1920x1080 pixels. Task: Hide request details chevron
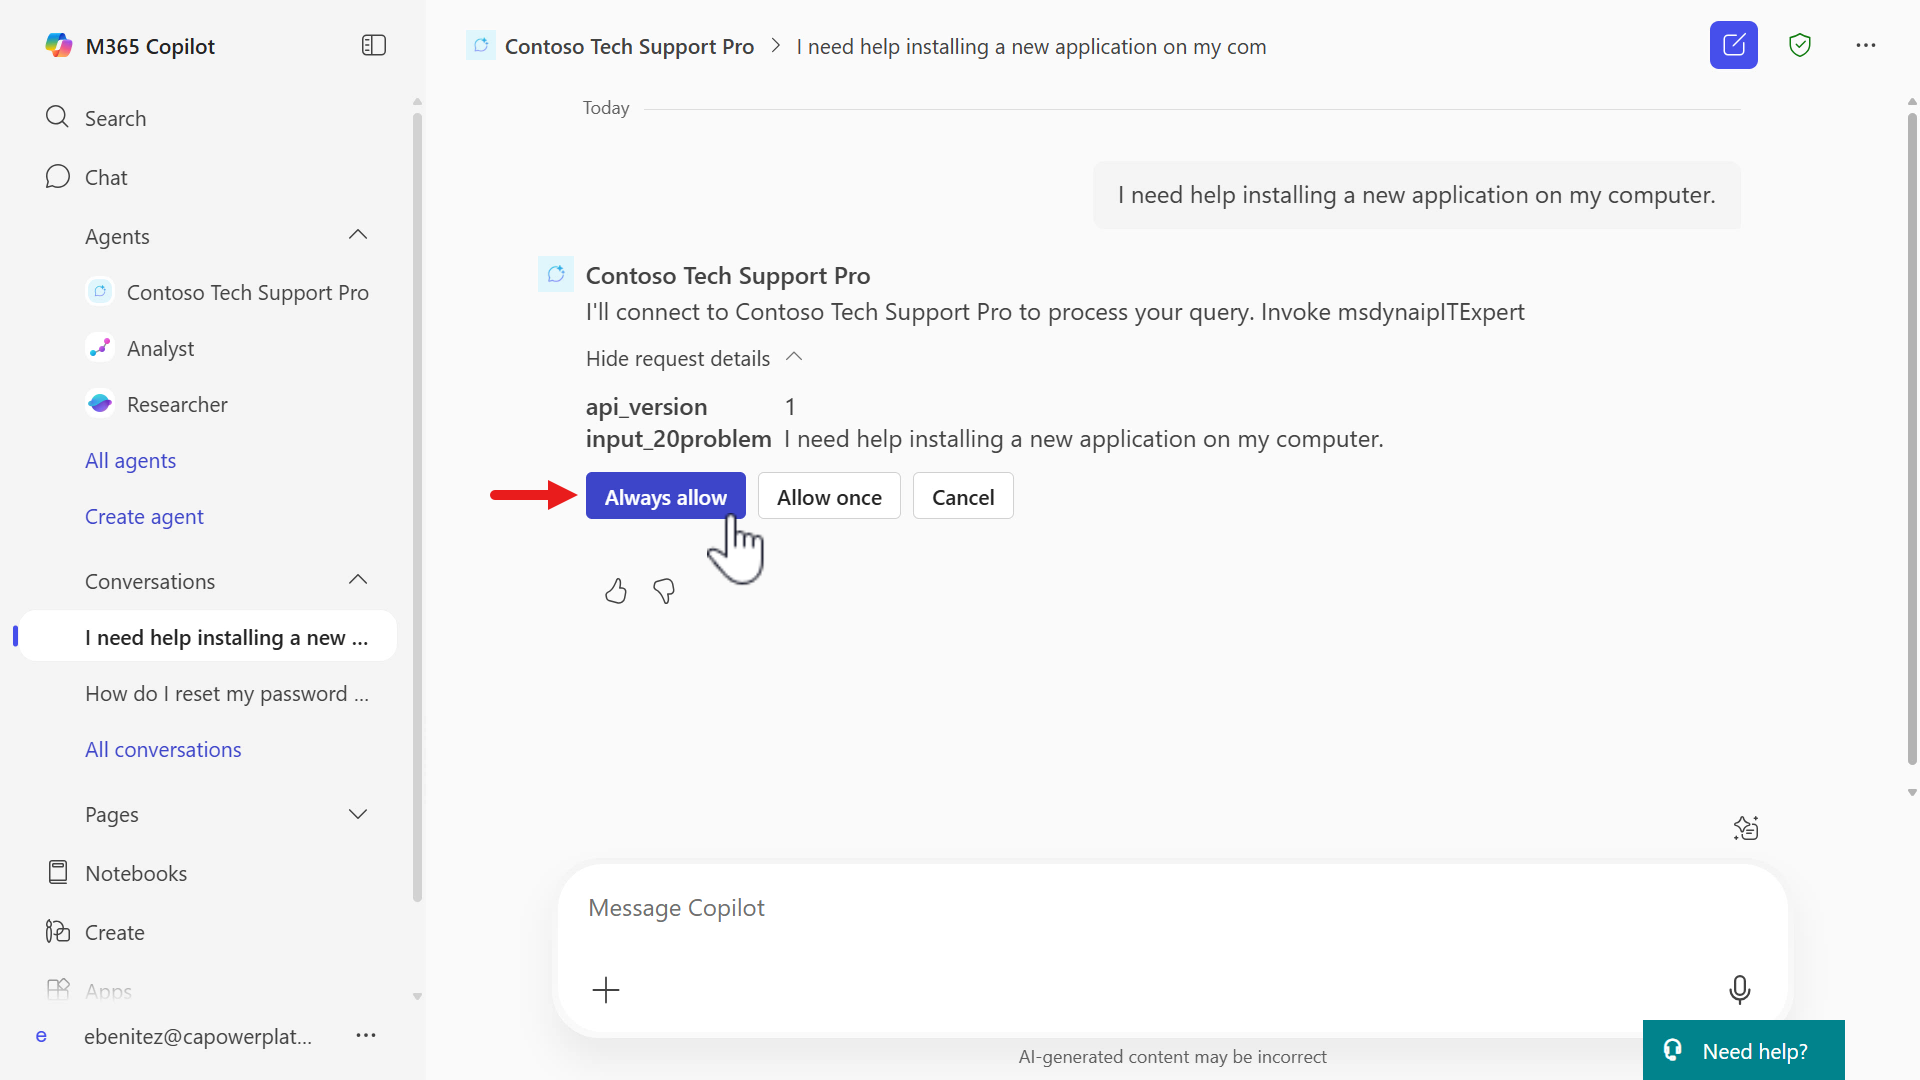tap(794, 357)
